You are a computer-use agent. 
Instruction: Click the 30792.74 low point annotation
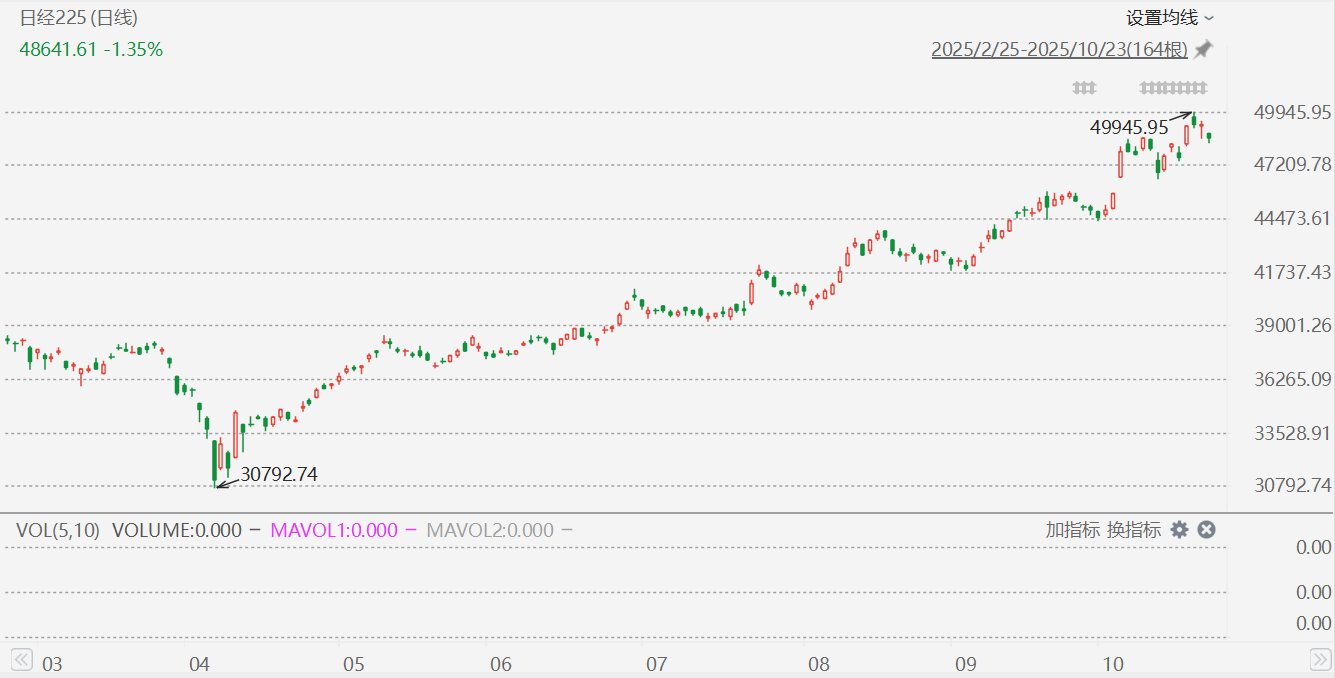(x=279, y=474)
